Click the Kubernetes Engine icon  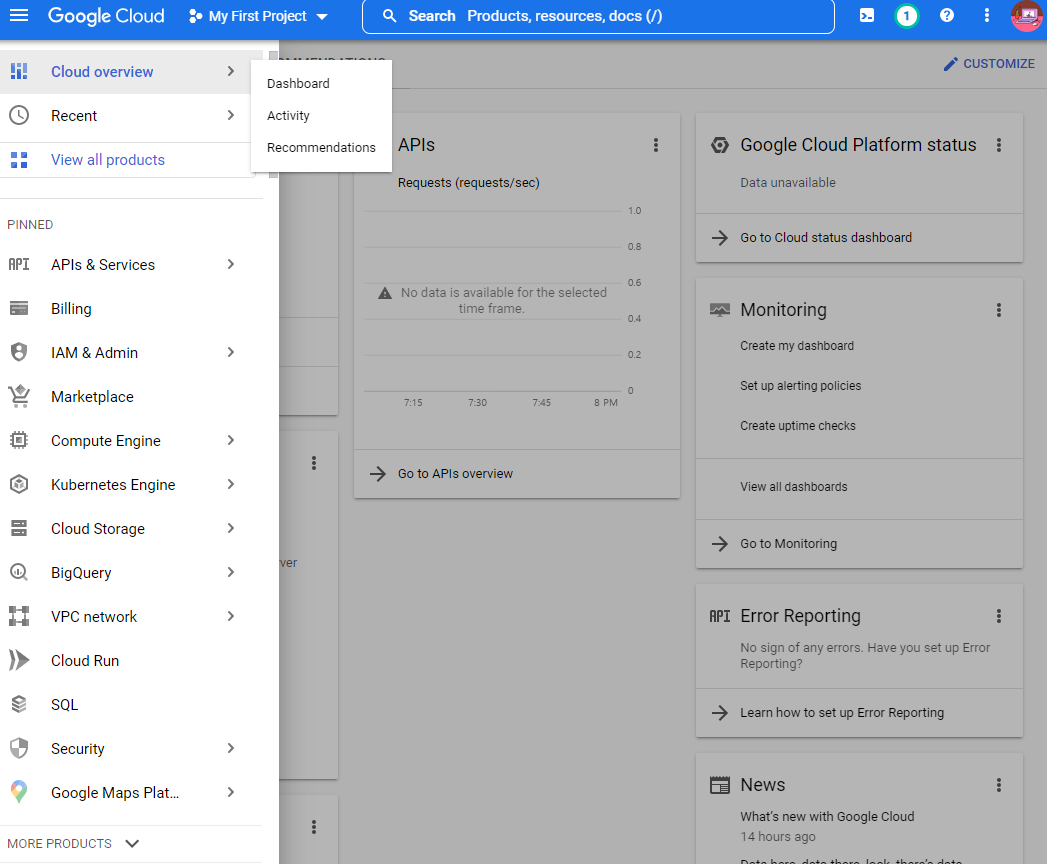point(19,484)
